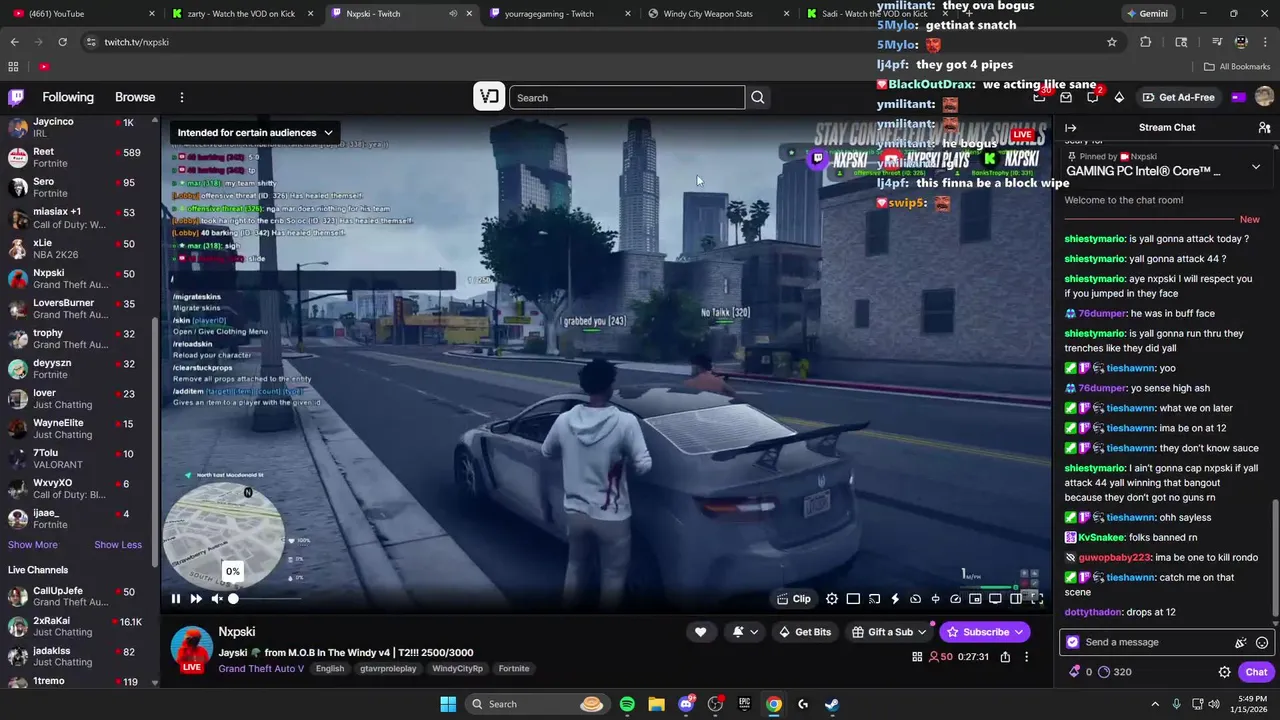Open the All Bookmarks folder

click(1237, 67)
